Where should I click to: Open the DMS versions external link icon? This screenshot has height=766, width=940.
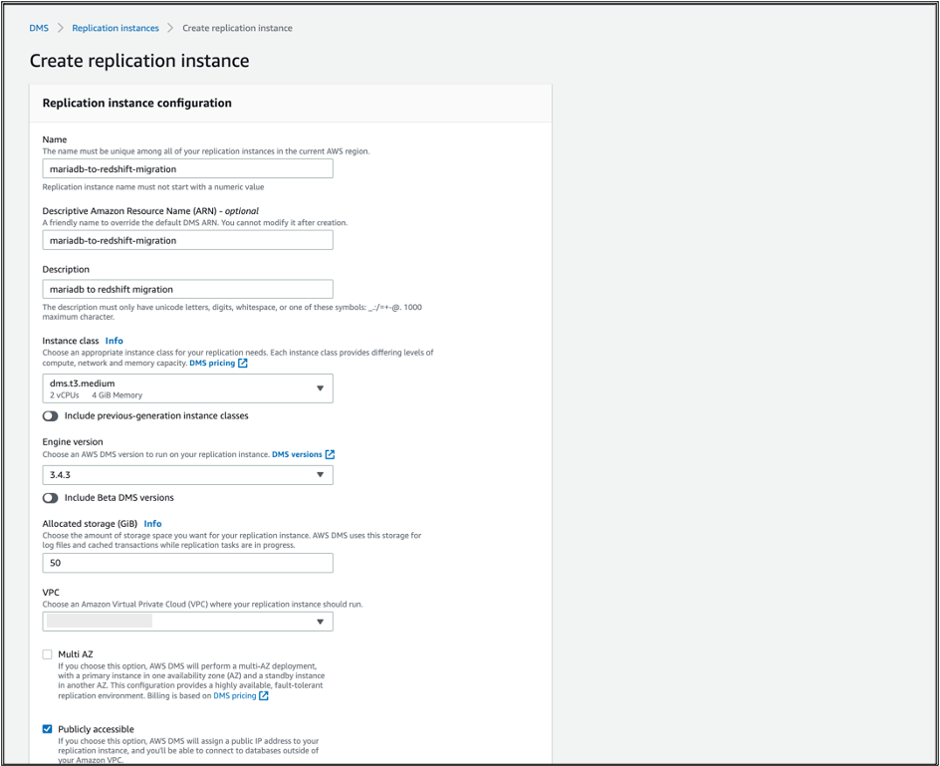tap(330, 454)
